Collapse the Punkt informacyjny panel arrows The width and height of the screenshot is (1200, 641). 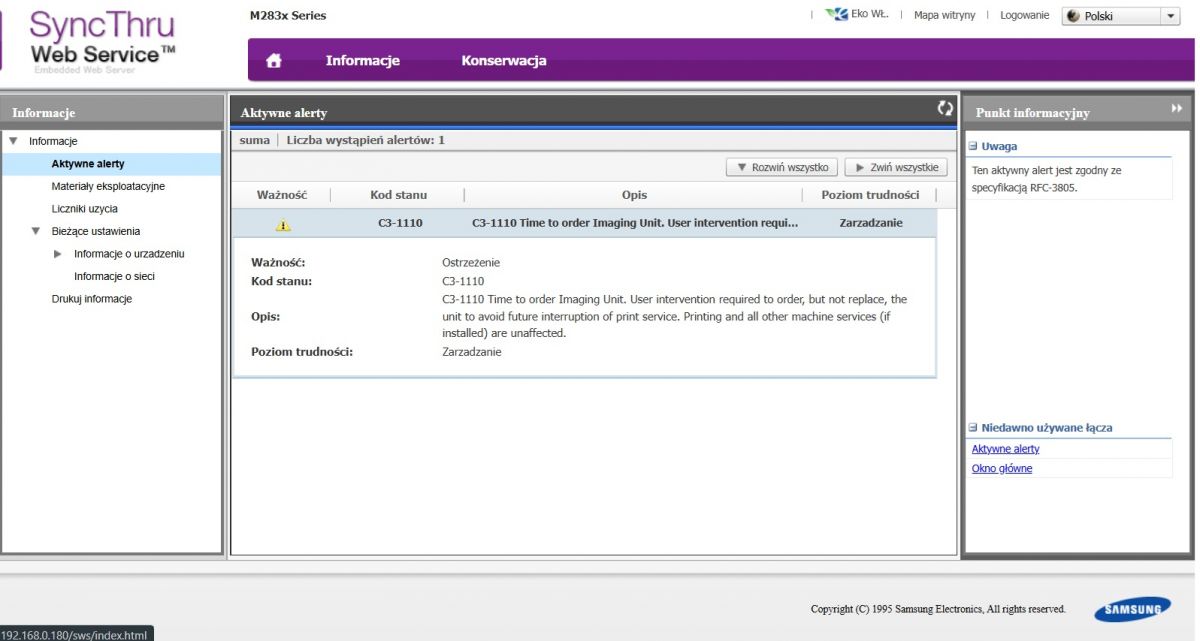(1176, 108)
